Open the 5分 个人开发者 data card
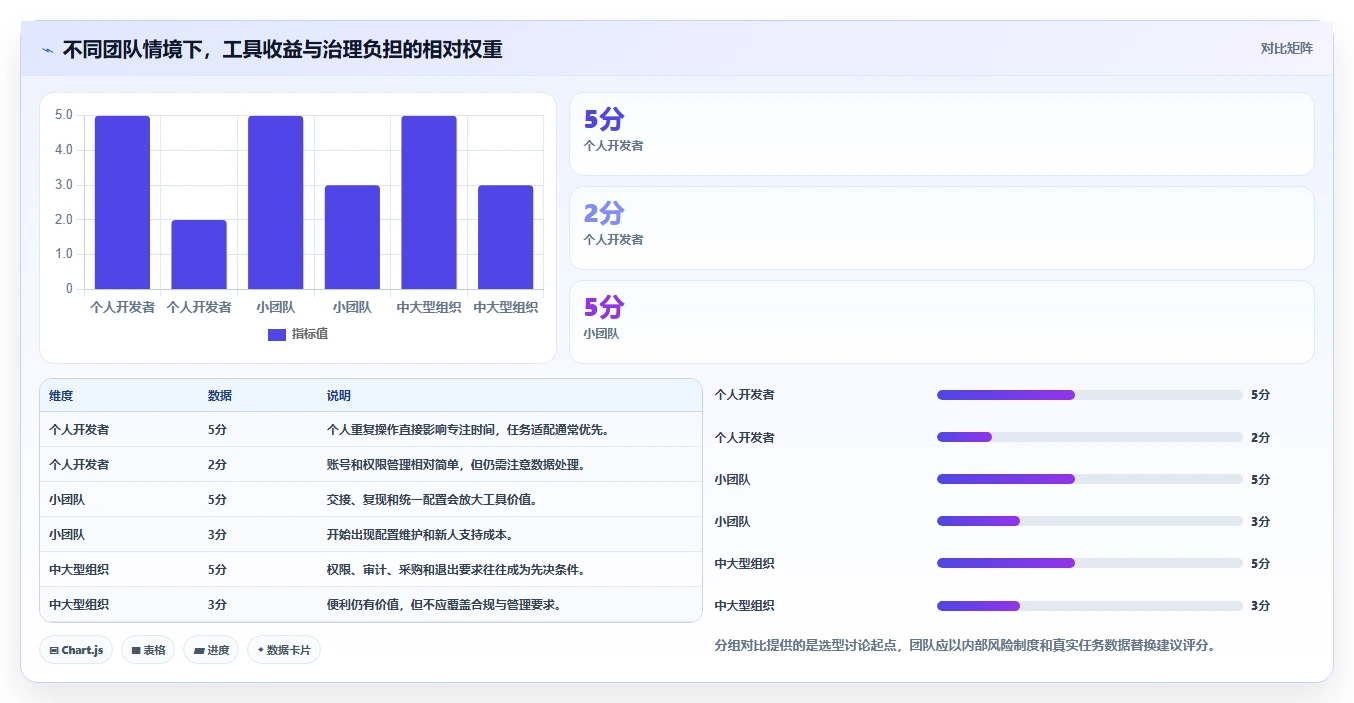This screenshot has width=1354, height=703. (x=941, y=134)
